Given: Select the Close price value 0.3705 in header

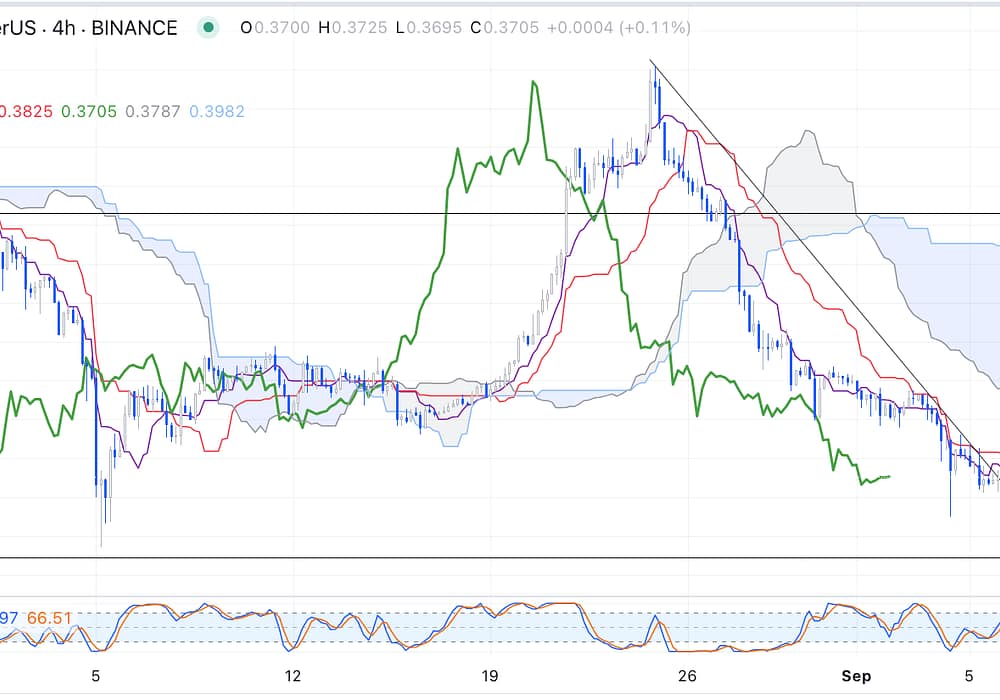Looking at the screenshot, I should point(513,28).
